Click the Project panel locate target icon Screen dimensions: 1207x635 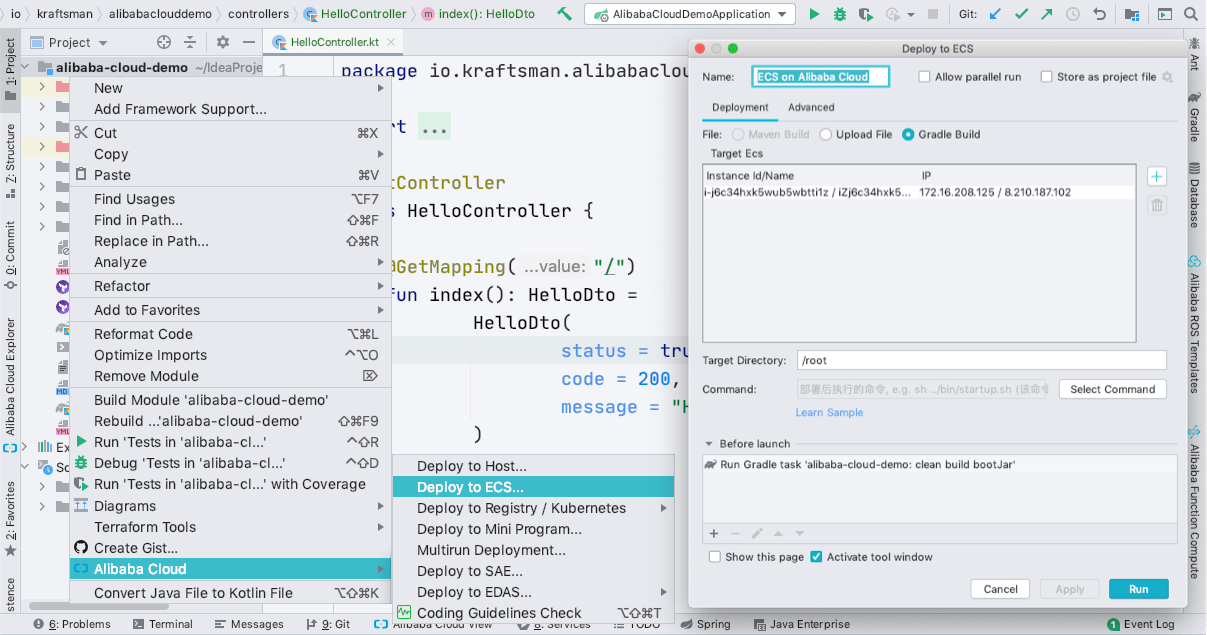point(164,42)
